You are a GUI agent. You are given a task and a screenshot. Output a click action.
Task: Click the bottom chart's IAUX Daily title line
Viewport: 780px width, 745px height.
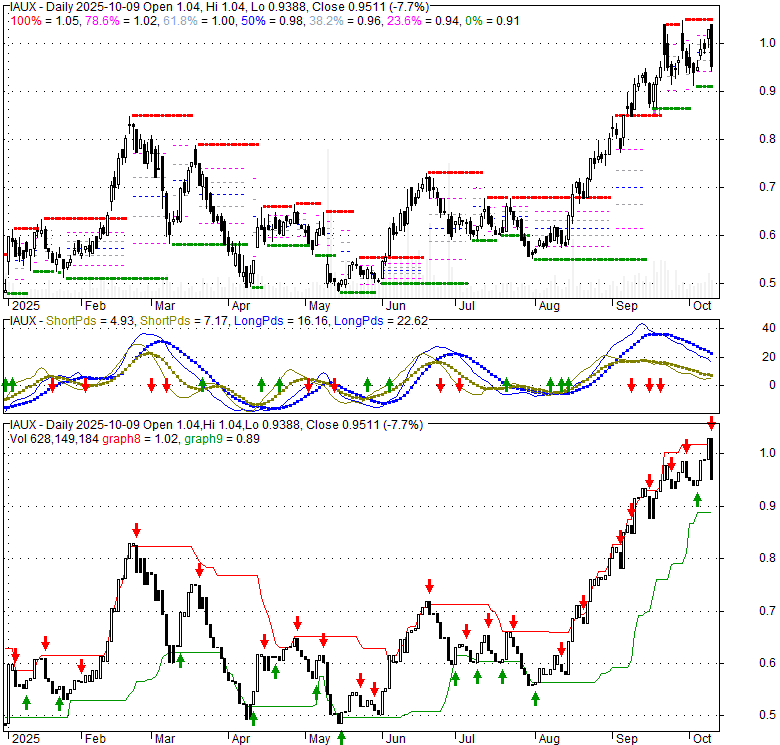(x=216, y=425)
